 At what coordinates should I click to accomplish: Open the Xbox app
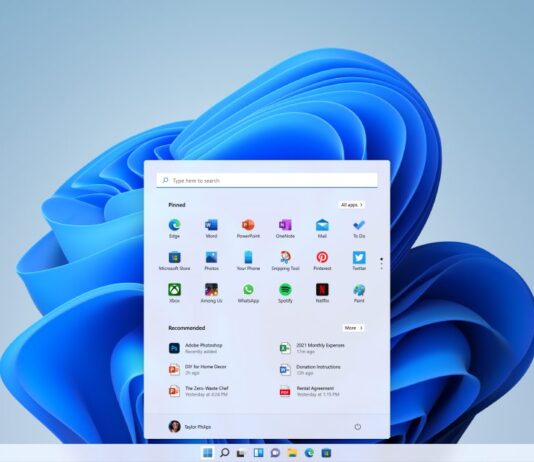point(174,293)
